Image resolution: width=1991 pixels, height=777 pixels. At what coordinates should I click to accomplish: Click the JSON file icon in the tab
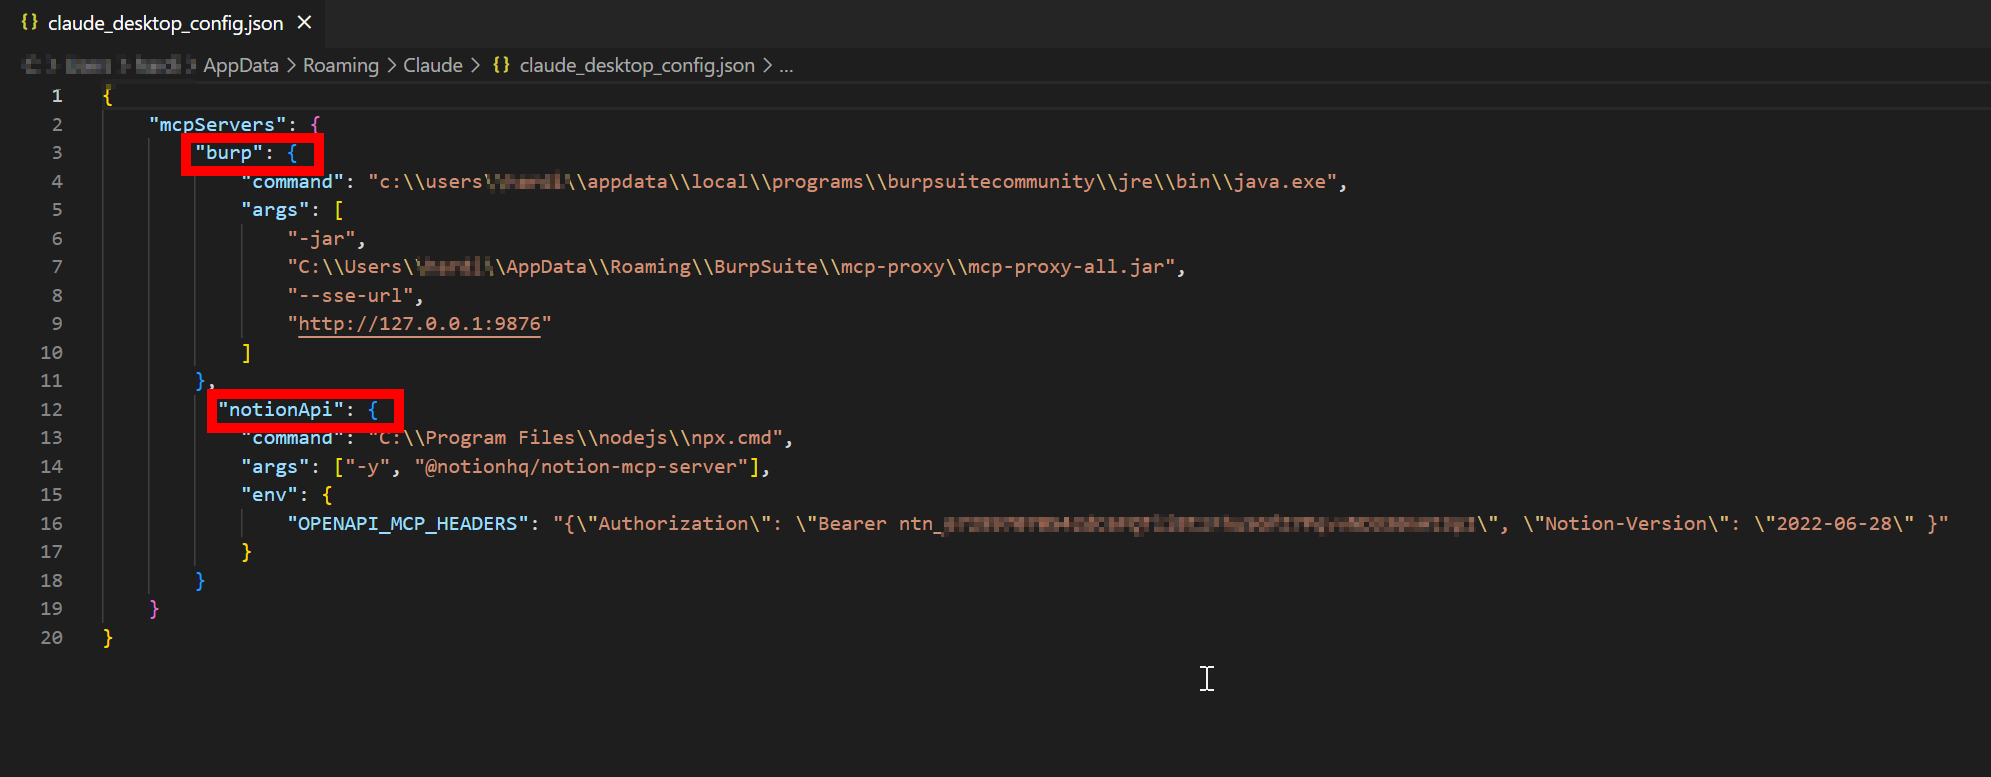point(29,22)
